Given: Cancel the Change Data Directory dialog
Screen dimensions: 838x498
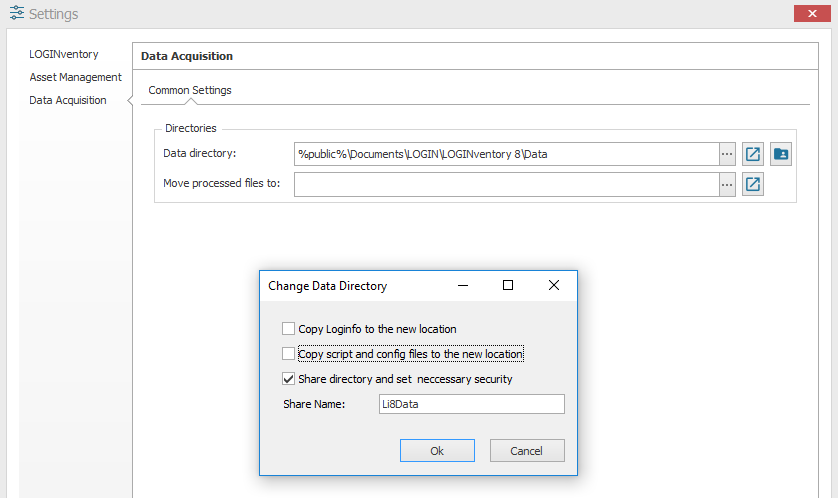Looking at the screenshot, I should tap(527, 450).
